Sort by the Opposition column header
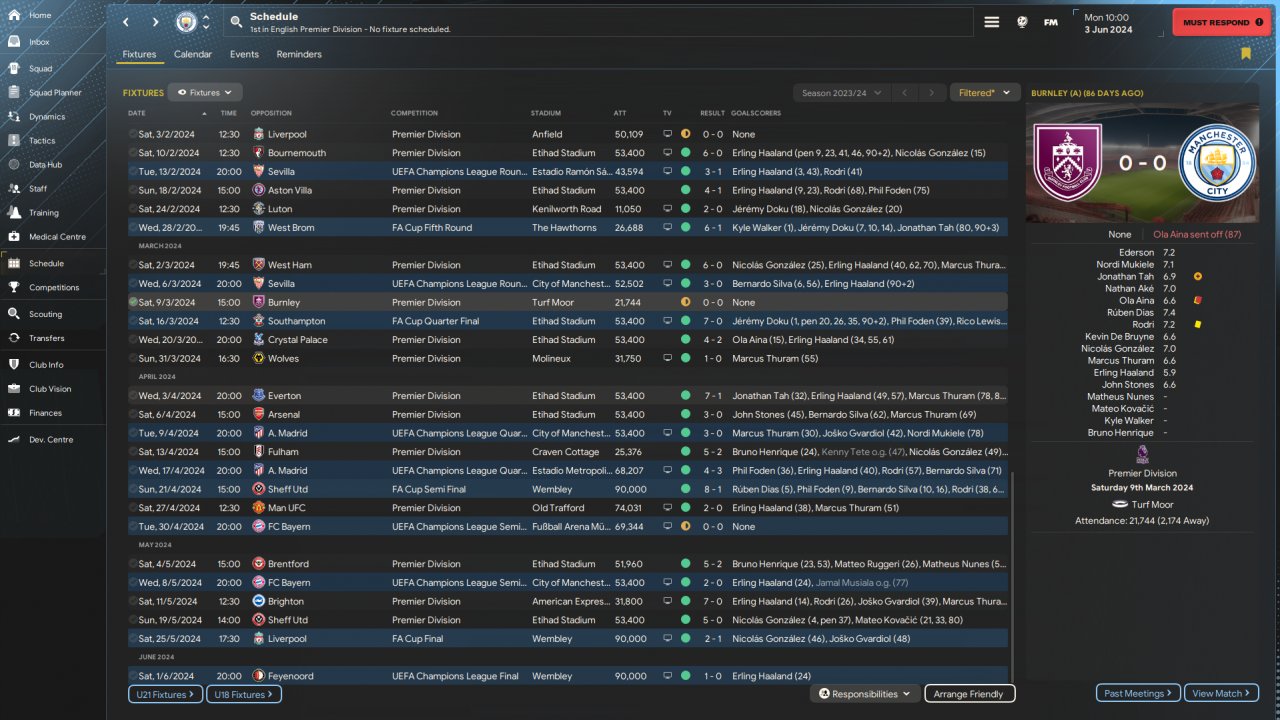 pos(271,113)
